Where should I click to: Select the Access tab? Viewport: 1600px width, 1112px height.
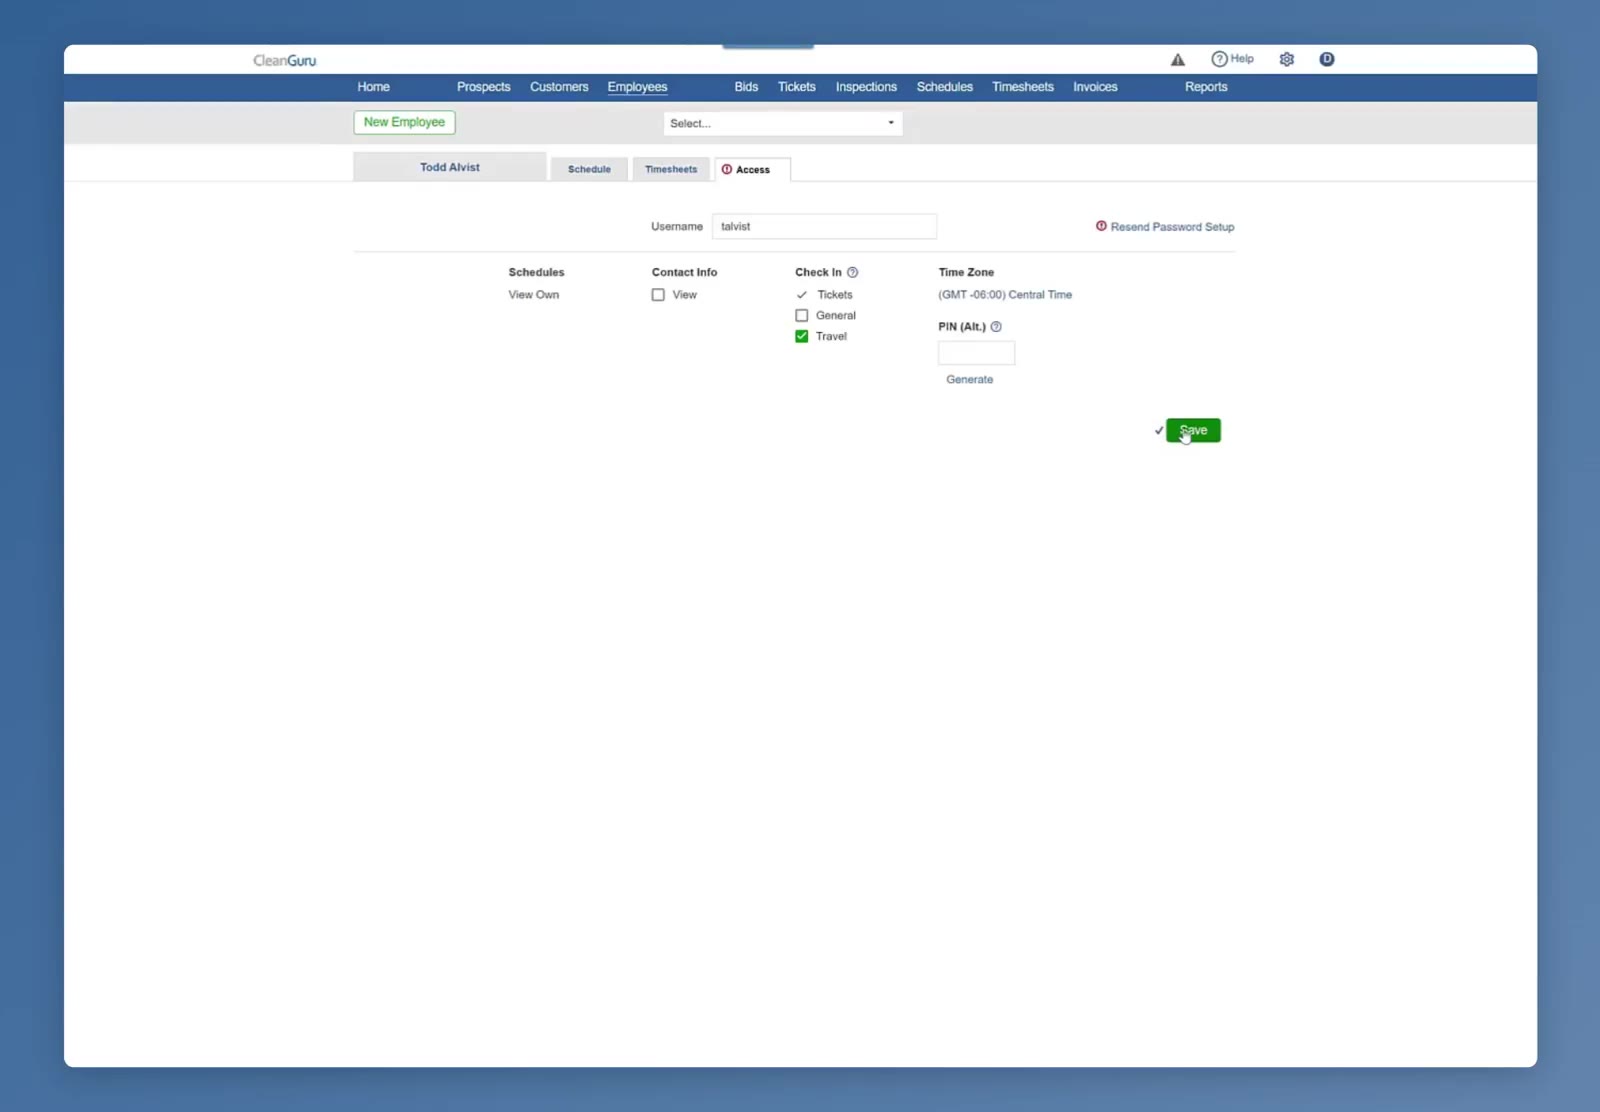point(752,170)
